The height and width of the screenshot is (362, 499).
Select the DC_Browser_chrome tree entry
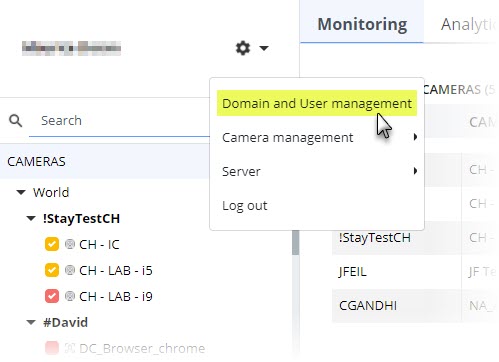[142, 349]
